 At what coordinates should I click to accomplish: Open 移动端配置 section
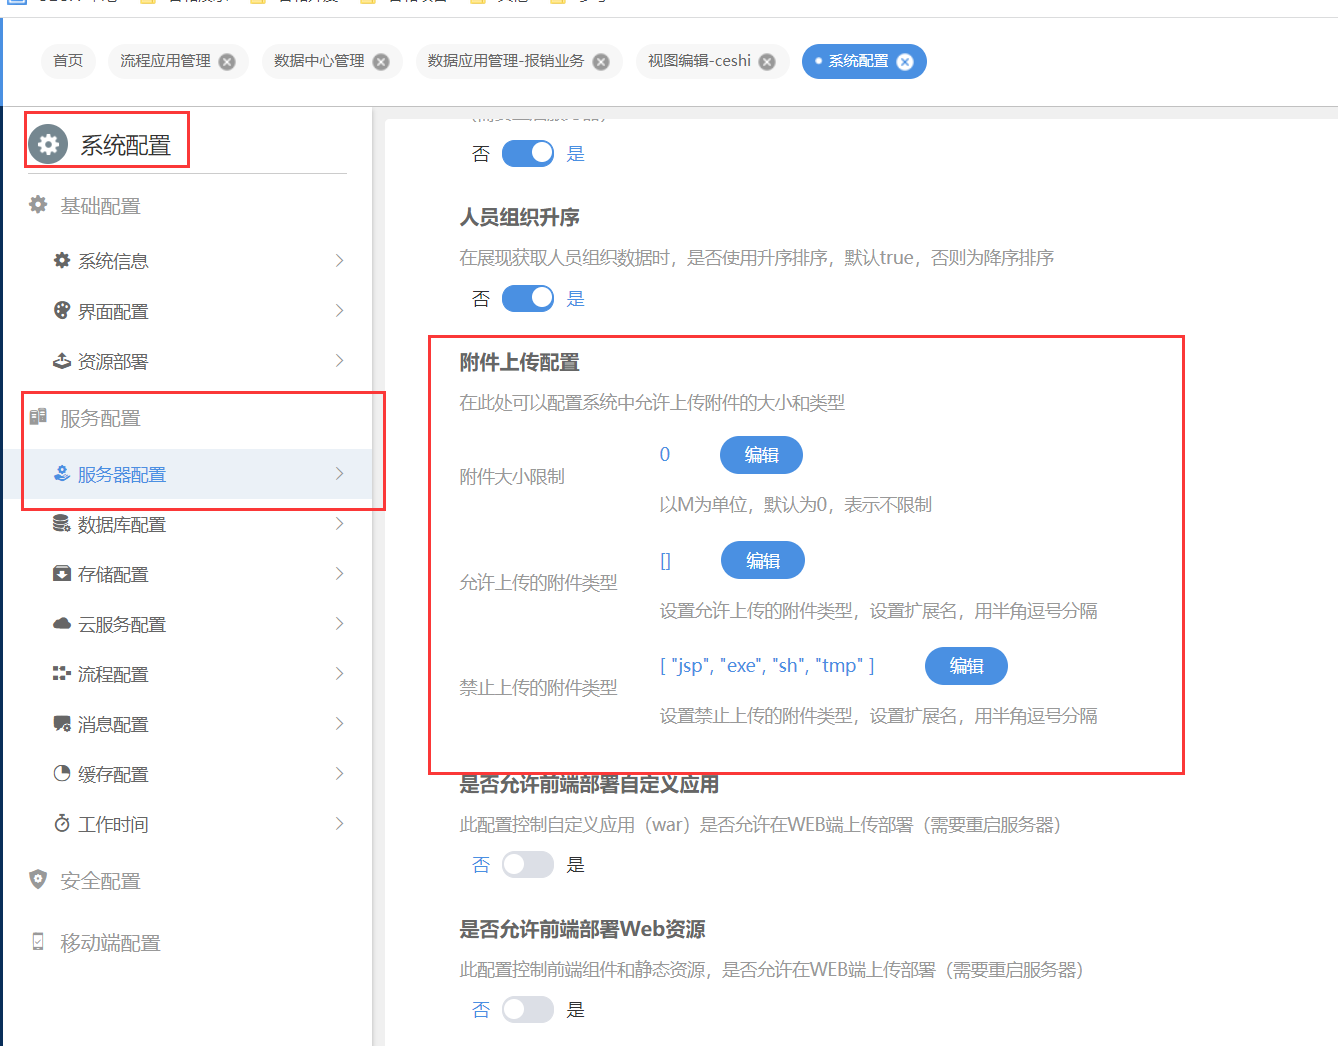tap(110, 943)
